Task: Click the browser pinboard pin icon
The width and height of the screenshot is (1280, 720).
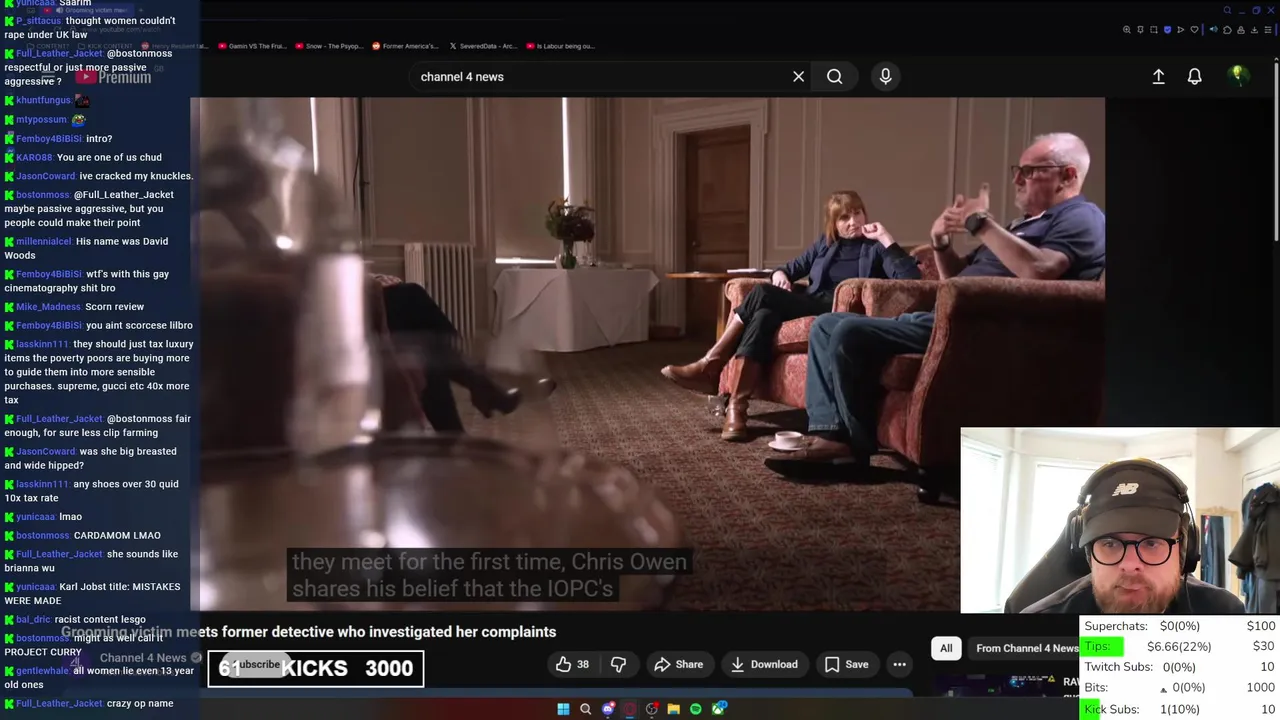Action: click(x=1140, y=30)
